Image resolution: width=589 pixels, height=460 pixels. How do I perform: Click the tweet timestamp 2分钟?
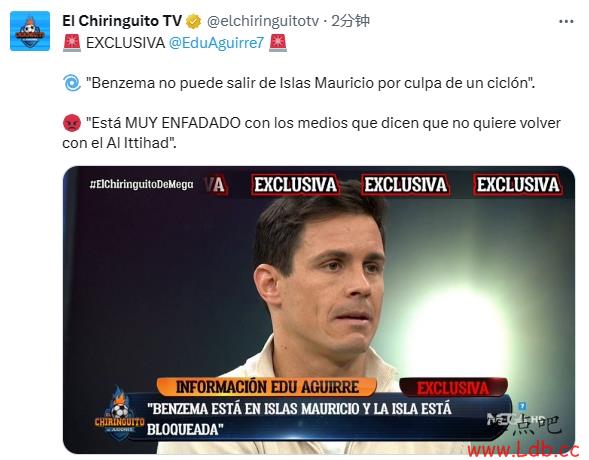click(x=350, y=21)
